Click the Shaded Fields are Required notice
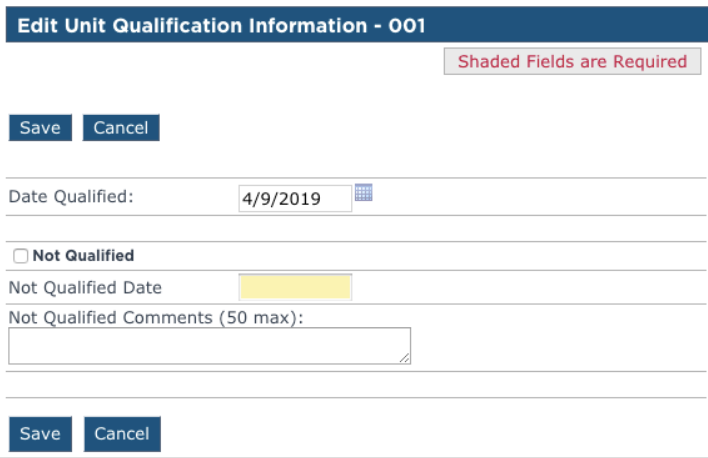This screenshot has width=708, height=458. coord(573,61)
